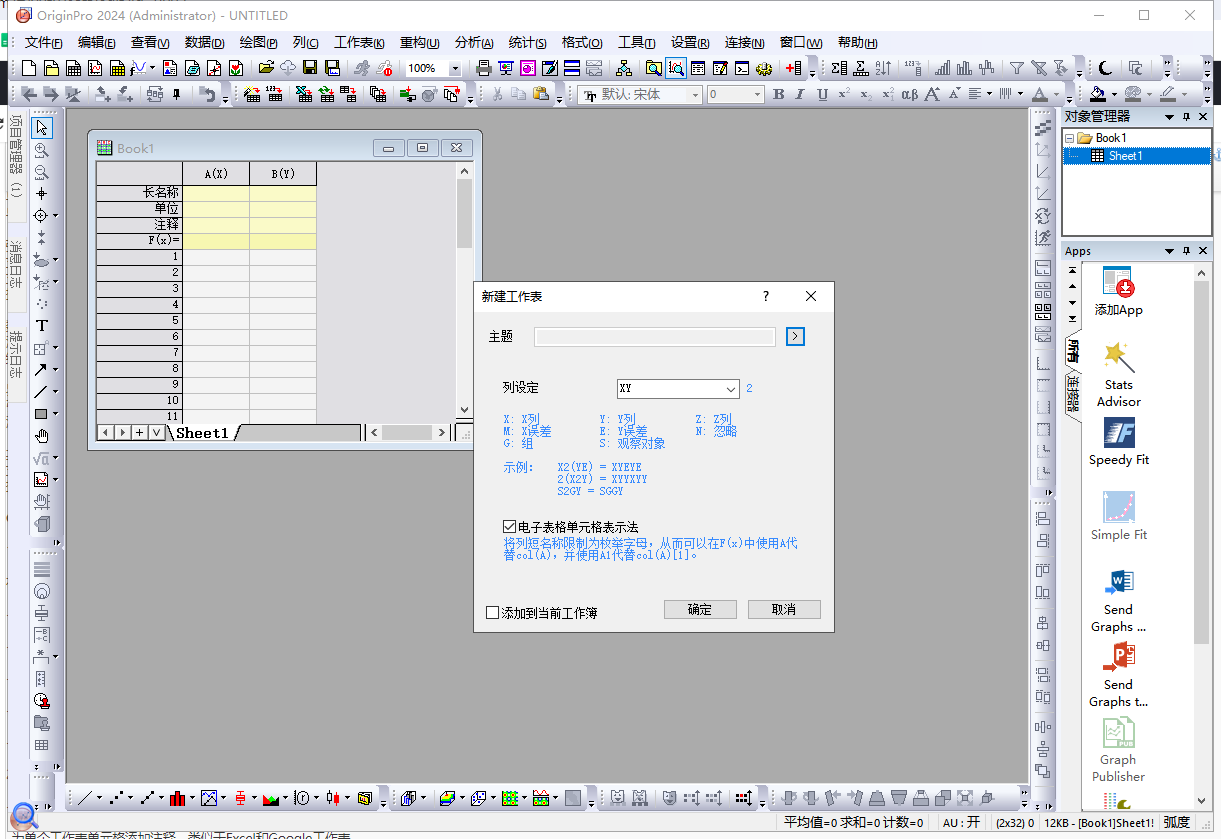
Task: Select the Sheet1 tab in Book1
Action: (x=203, y=433)
